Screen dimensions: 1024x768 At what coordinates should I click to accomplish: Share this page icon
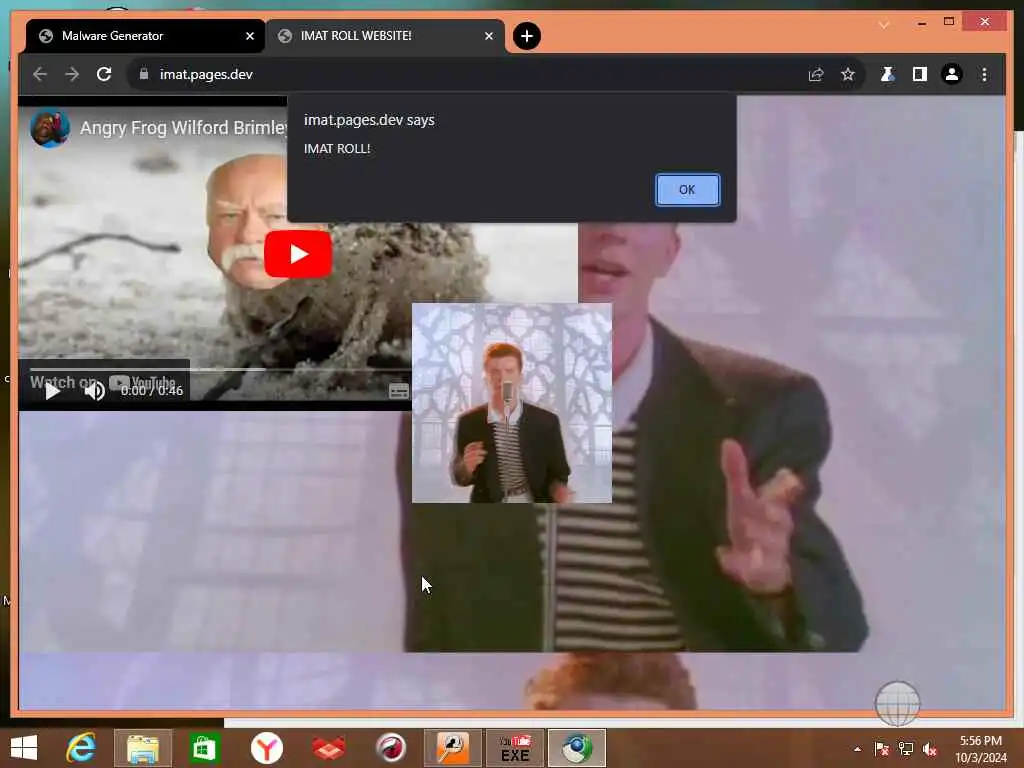[x=816, y=74]
